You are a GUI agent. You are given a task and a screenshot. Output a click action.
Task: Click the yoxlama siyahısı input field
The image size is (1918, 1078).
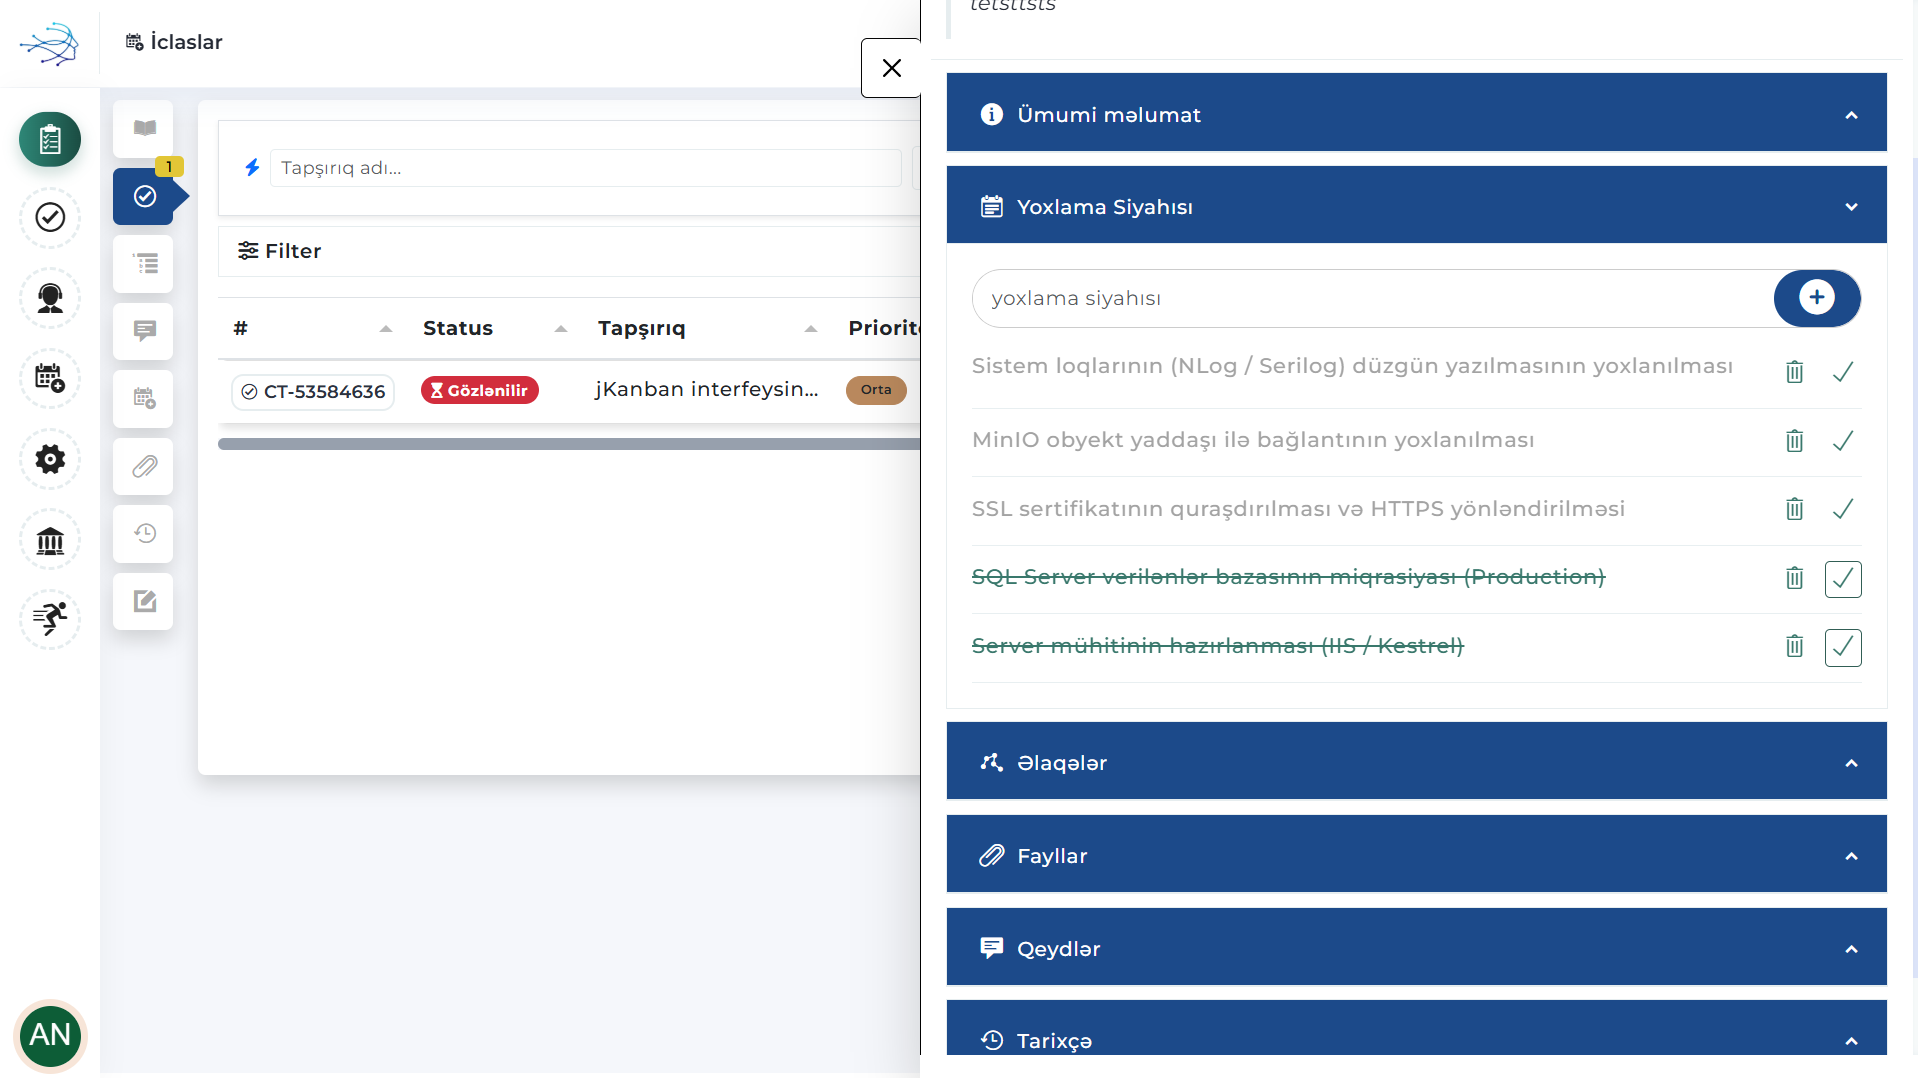[x=1373, y=298]
